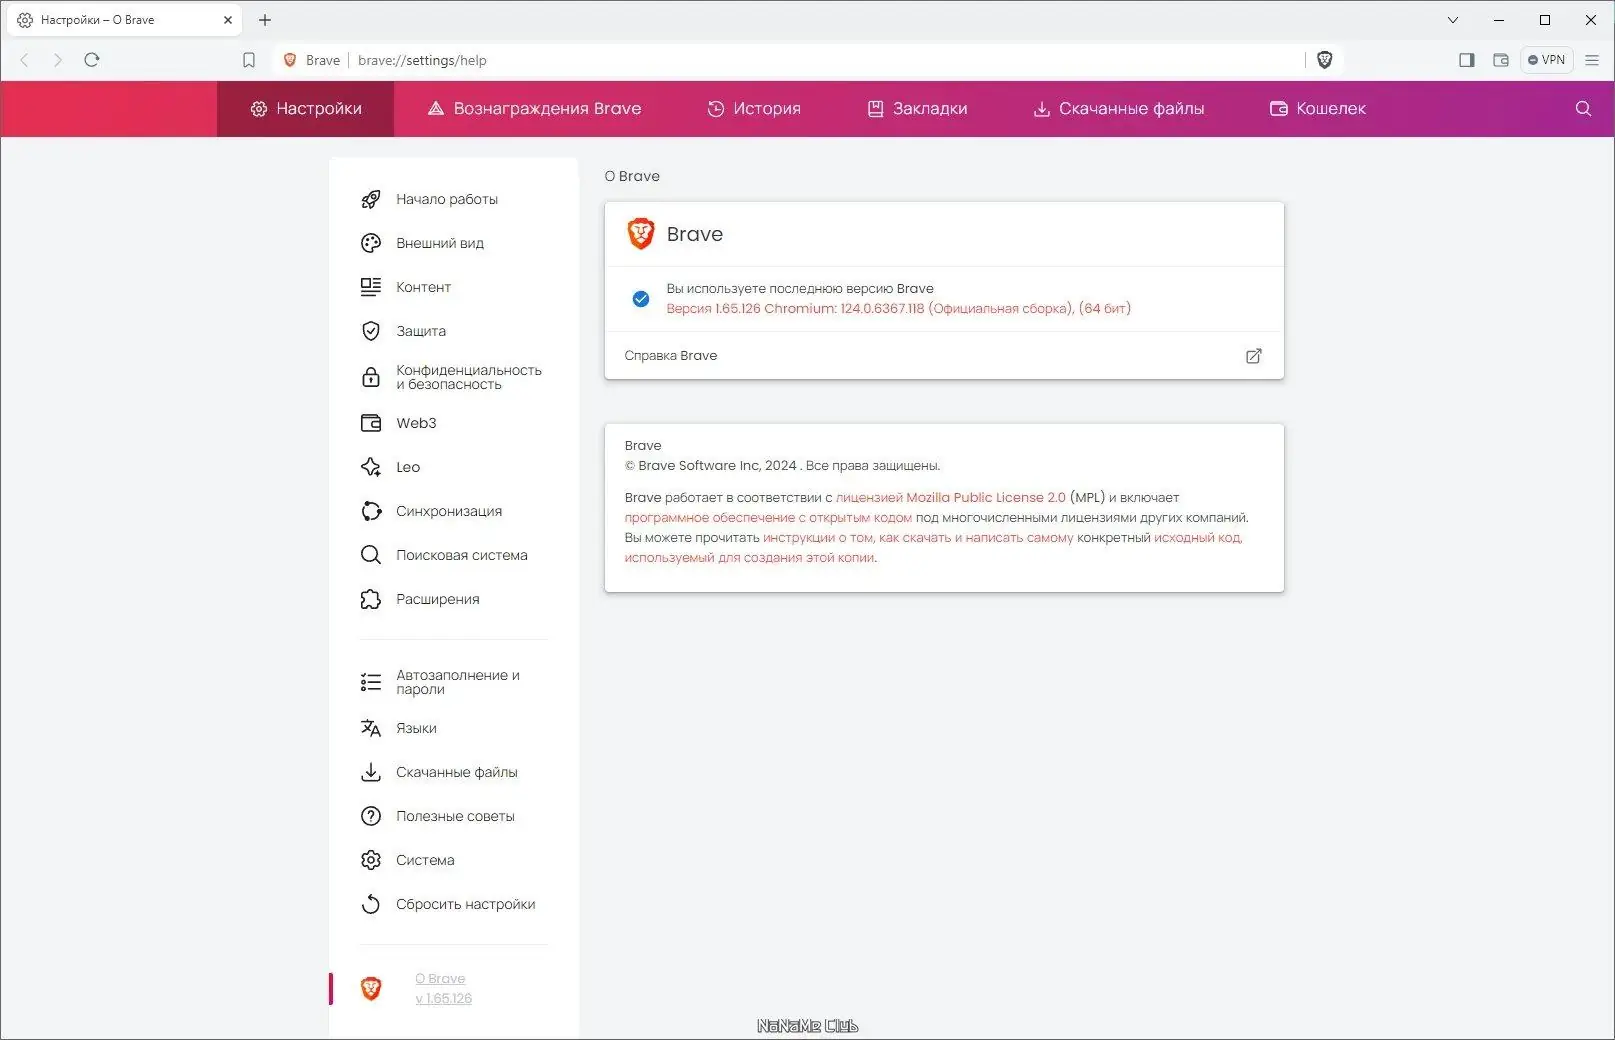Click the blue update checkmark icon
The height and width of the screenshot is (1040, 1615).
[641, 299]
